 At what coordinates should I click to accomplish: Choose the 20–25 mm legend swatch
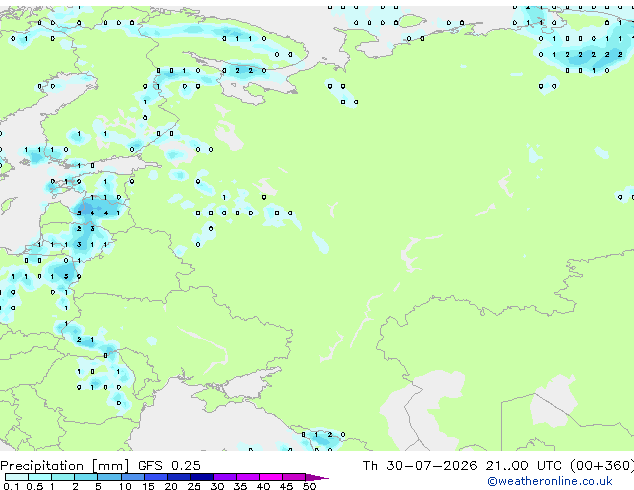[179, 477]
